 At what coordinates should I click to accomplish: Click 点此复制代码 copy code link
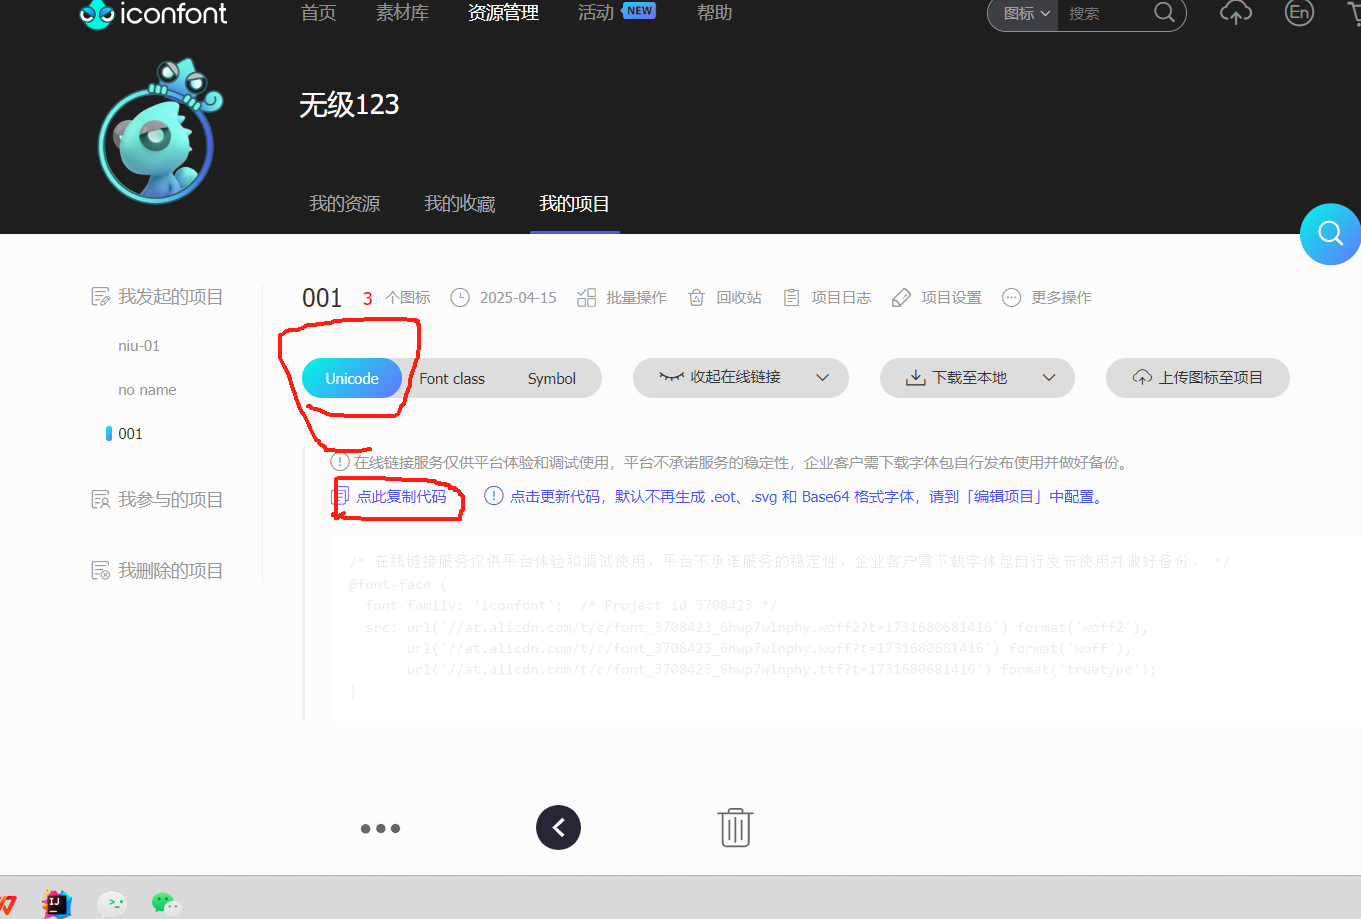pos(401,497)
